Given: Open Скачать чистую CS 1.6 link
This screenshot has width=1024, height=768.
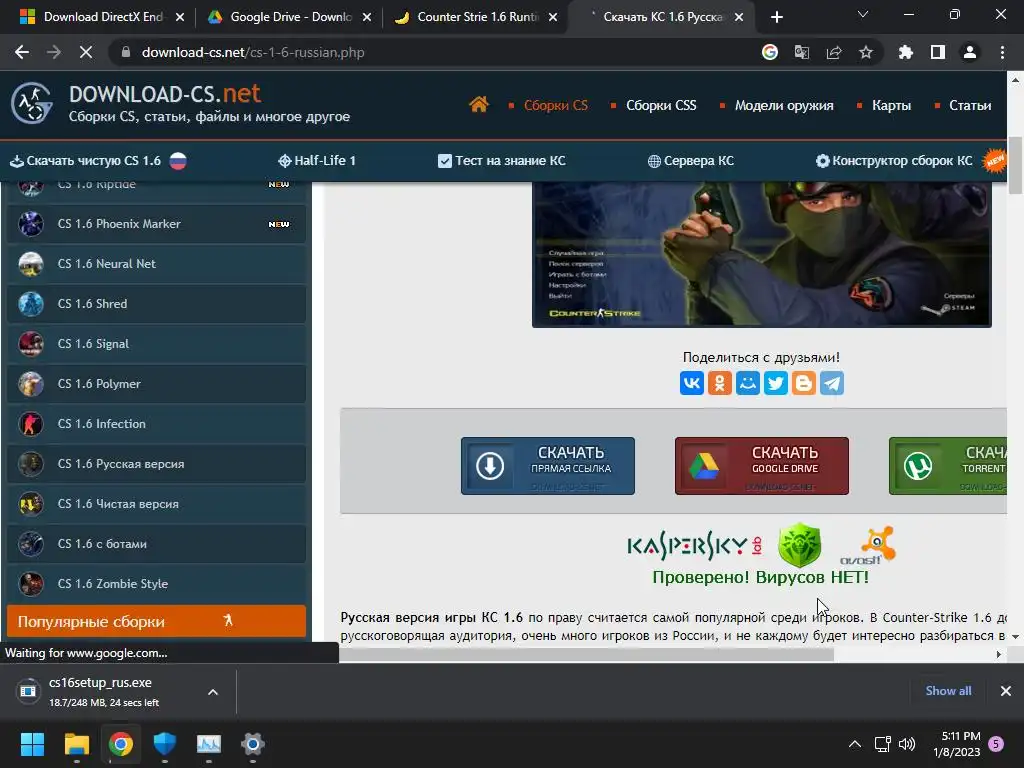Looking at the screenshot, I should coord(98,161).
